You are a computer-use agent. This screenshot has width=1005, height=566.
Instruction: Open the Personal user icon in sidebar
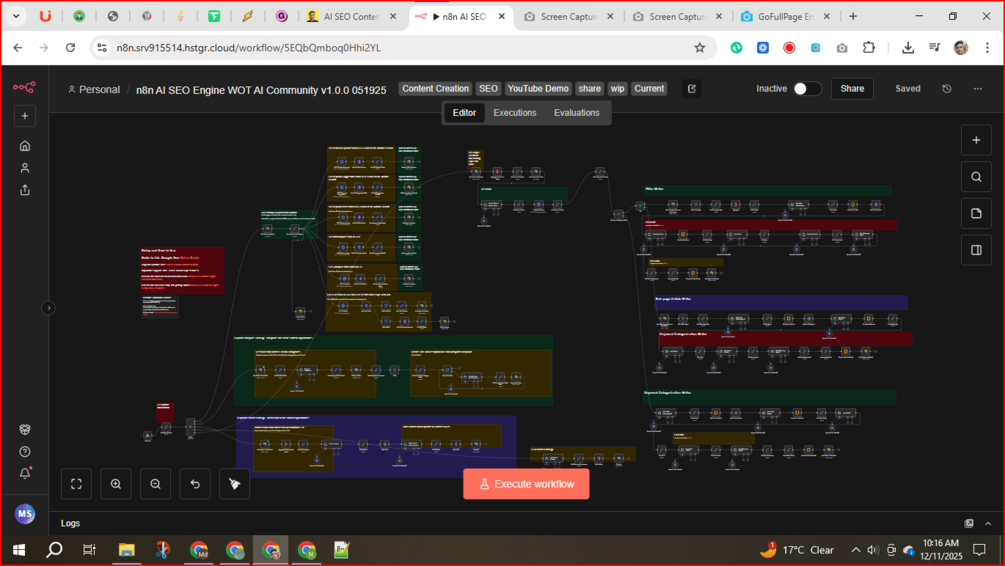click(24, 168)
